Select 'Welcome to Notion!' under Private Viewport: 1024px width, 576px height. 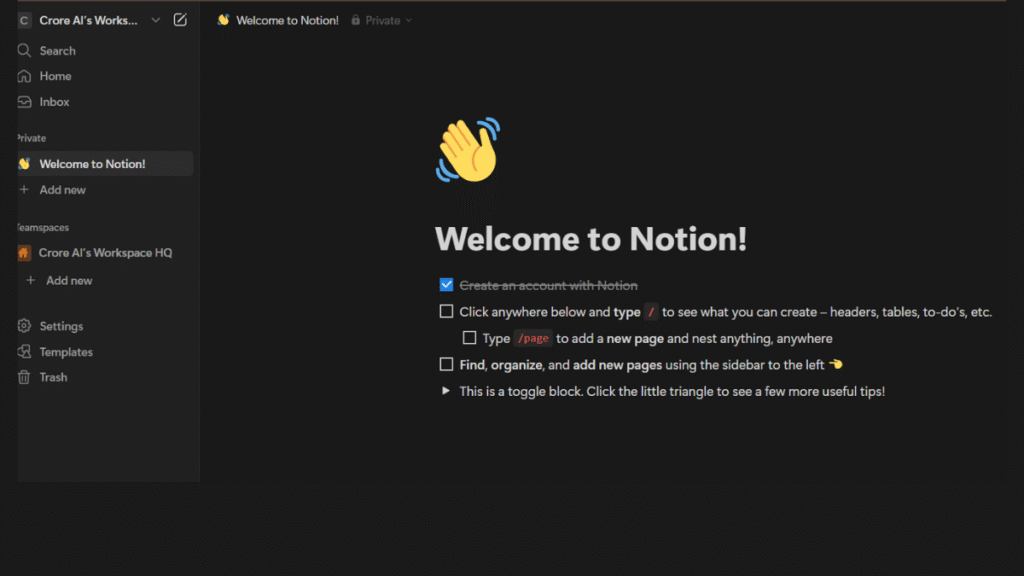click(95, 163)
